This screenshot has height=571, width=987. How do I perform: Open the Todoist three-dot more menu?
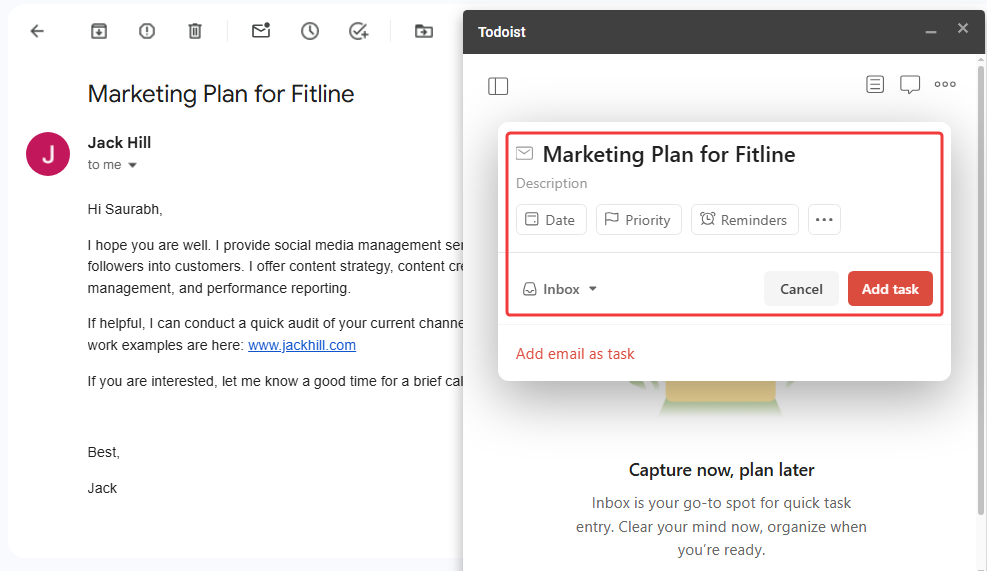coord(945,85)
